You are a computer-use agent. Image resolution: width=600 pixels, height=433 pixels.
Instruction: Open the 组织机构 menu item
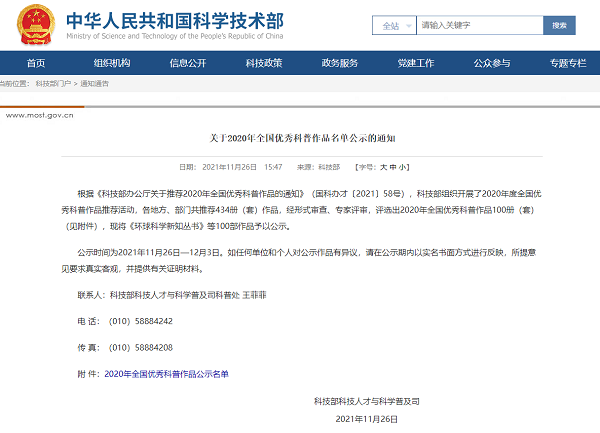click(x=112, y=63)
